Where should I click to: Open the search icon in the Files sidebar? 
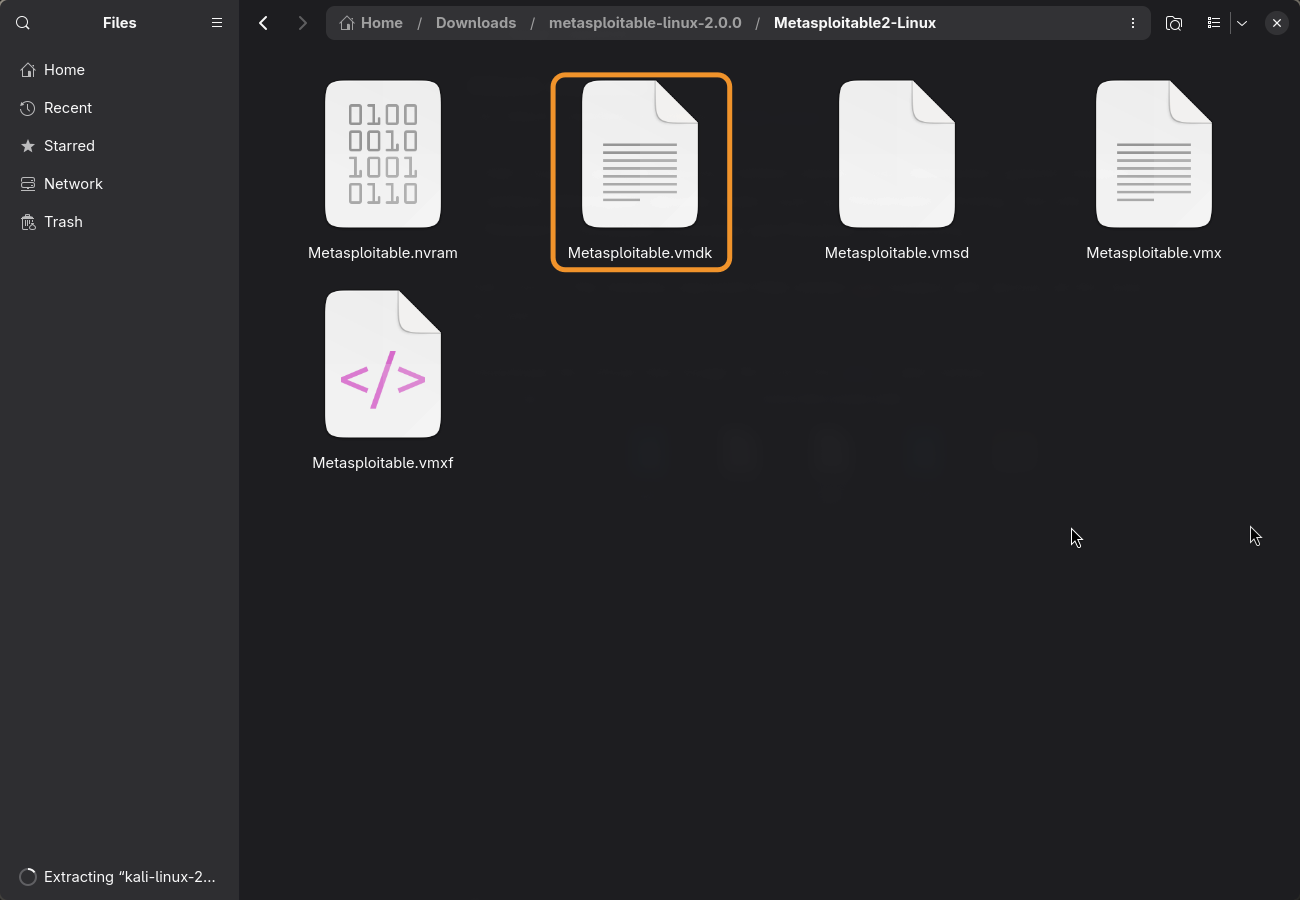click(x=23, y=23)
